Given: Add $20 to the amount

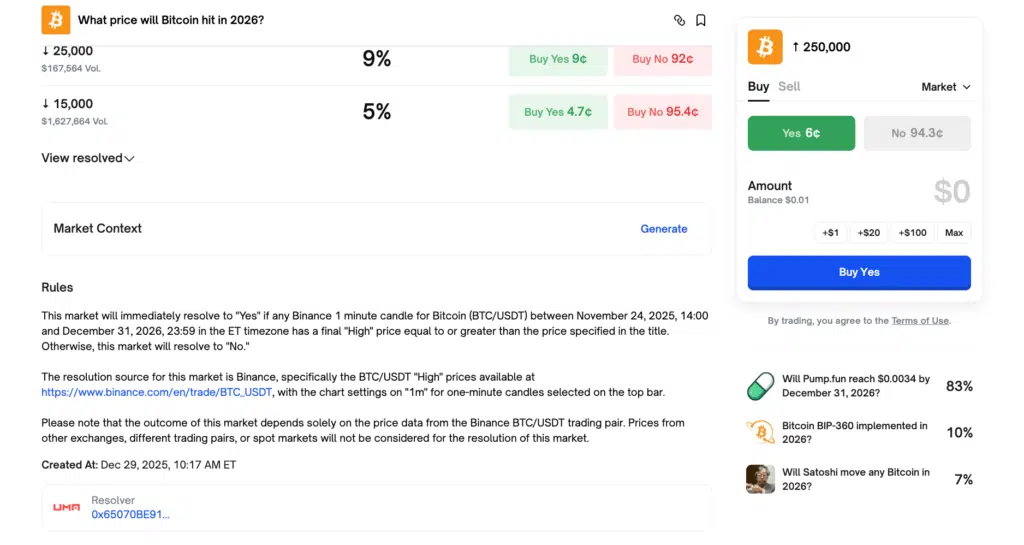Looking at the screenshot, I should [x=869, y=233].
